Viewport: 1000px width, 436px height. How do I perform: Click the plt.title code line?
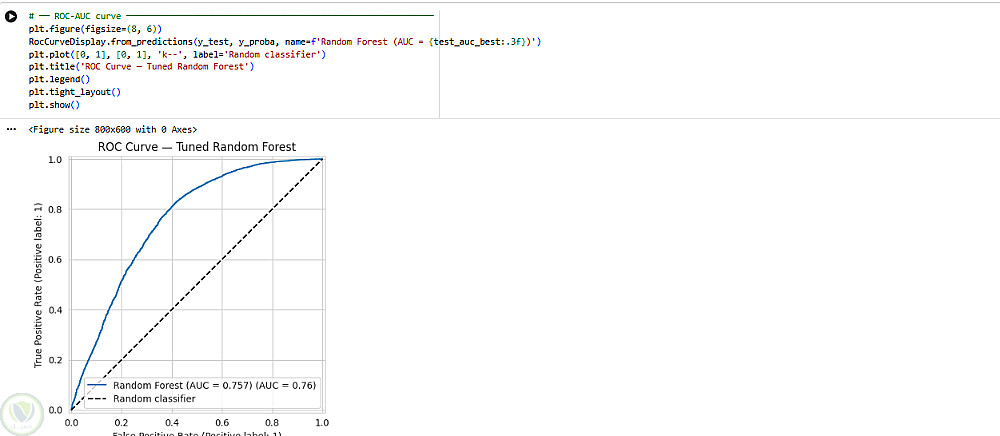click(141, 67)
